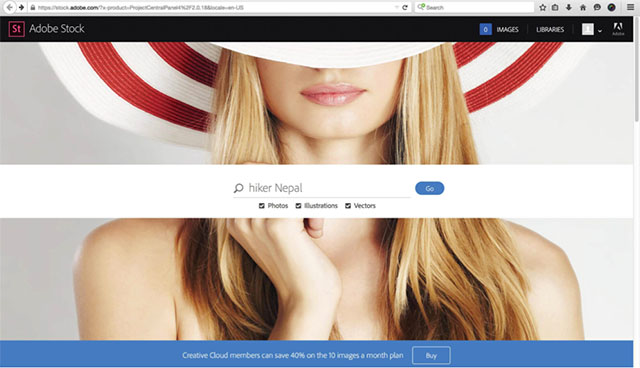
Task: Click the Vectors label text
Action: [x=364, y=206]
